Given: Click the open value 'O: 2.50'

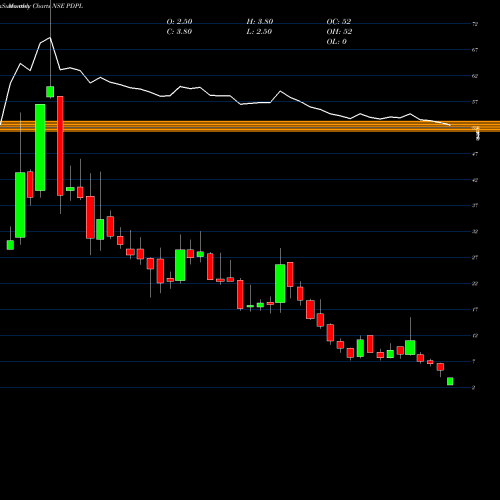Looking at the screenshot, I should point(179,21).
